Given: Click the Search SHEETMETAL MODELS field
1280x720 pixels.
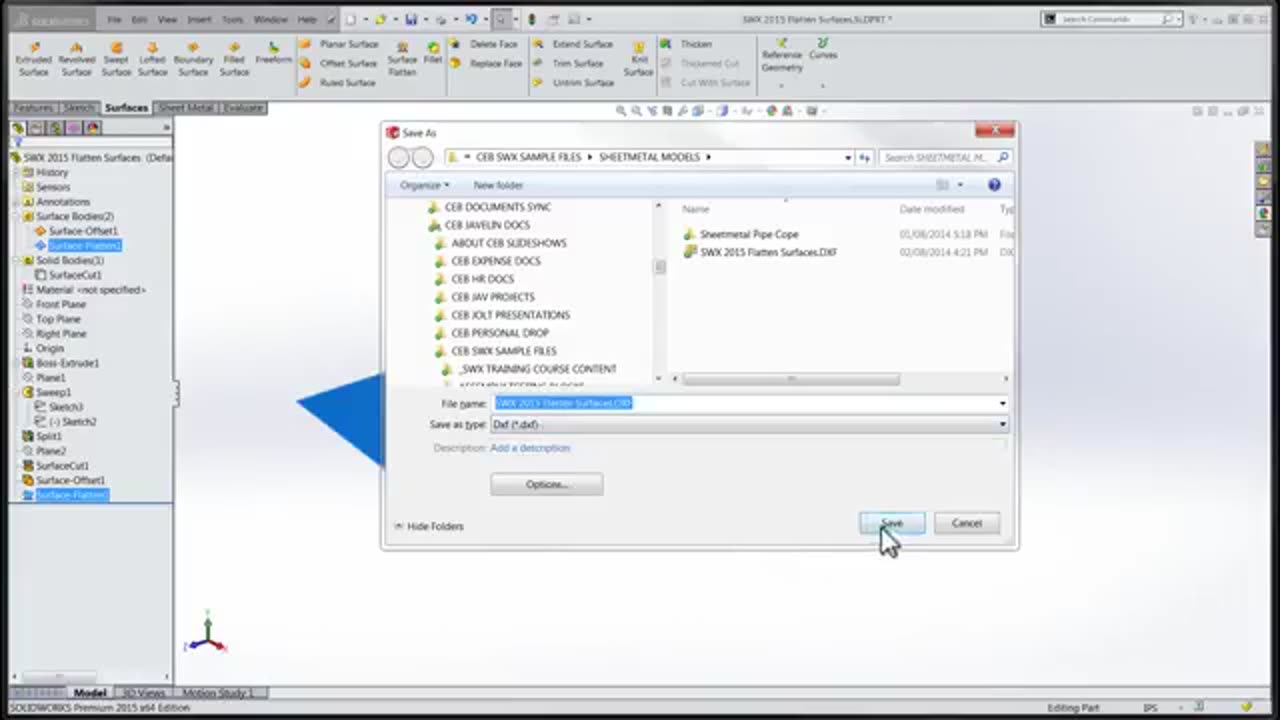Looking at the screenshot, I should [946, 157].
